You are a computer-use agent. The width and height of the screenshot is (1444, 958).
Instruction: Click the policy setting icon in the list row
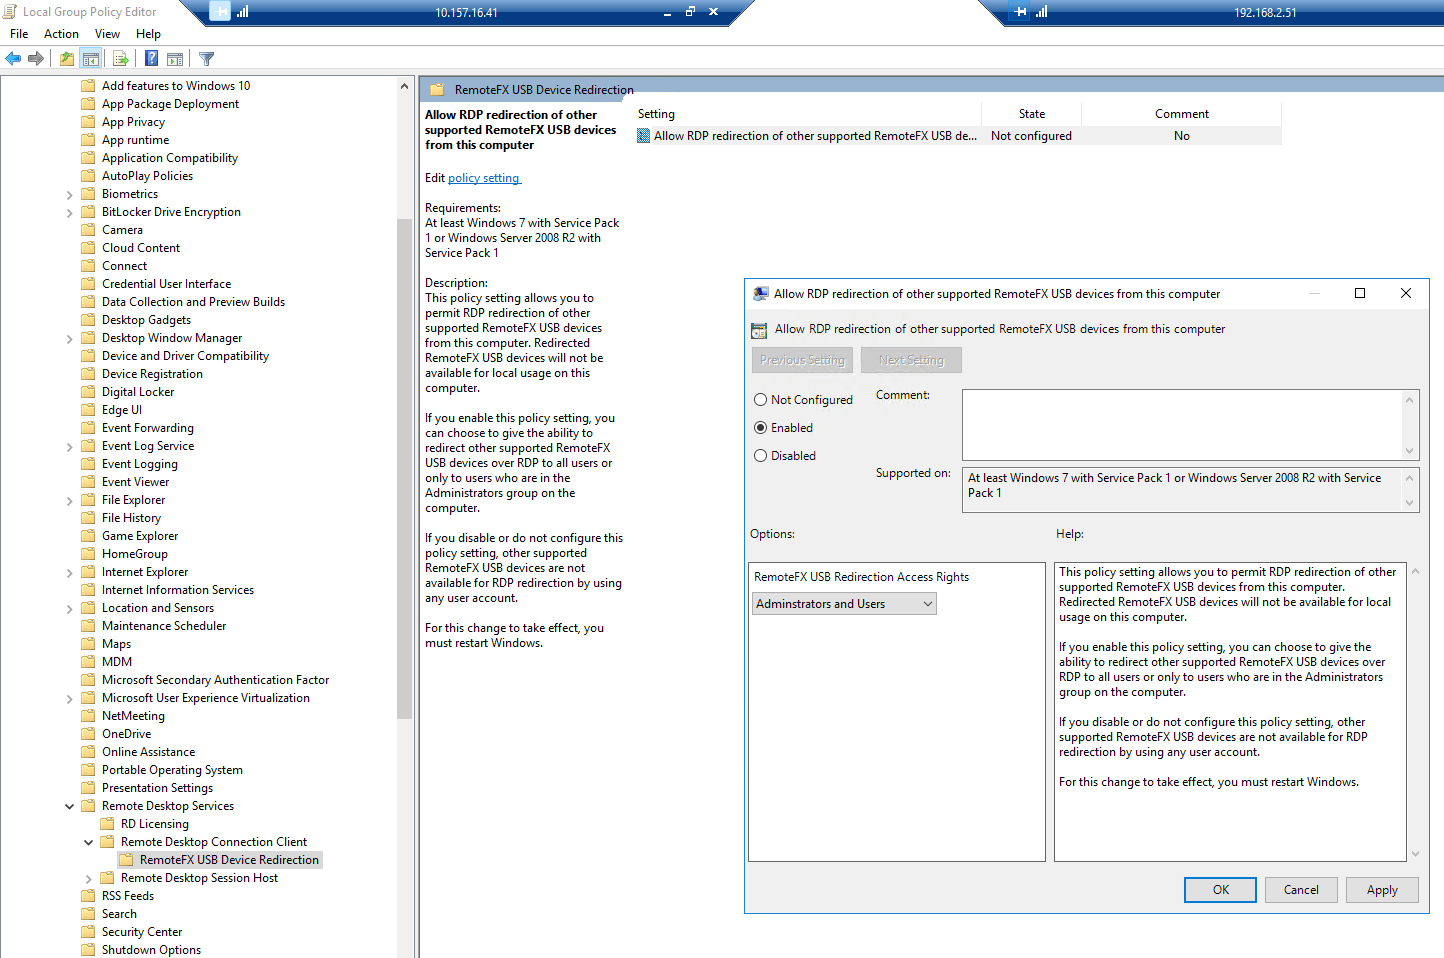[x=644, y=136]
